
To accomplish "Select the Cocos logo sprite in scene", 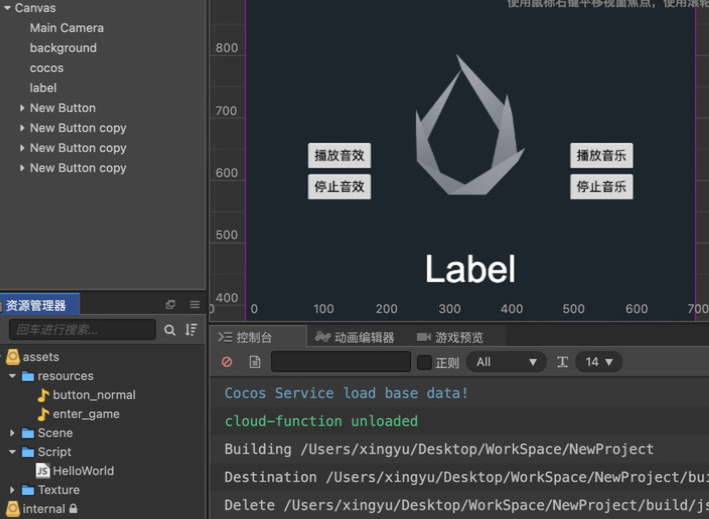I will (469, 126).
